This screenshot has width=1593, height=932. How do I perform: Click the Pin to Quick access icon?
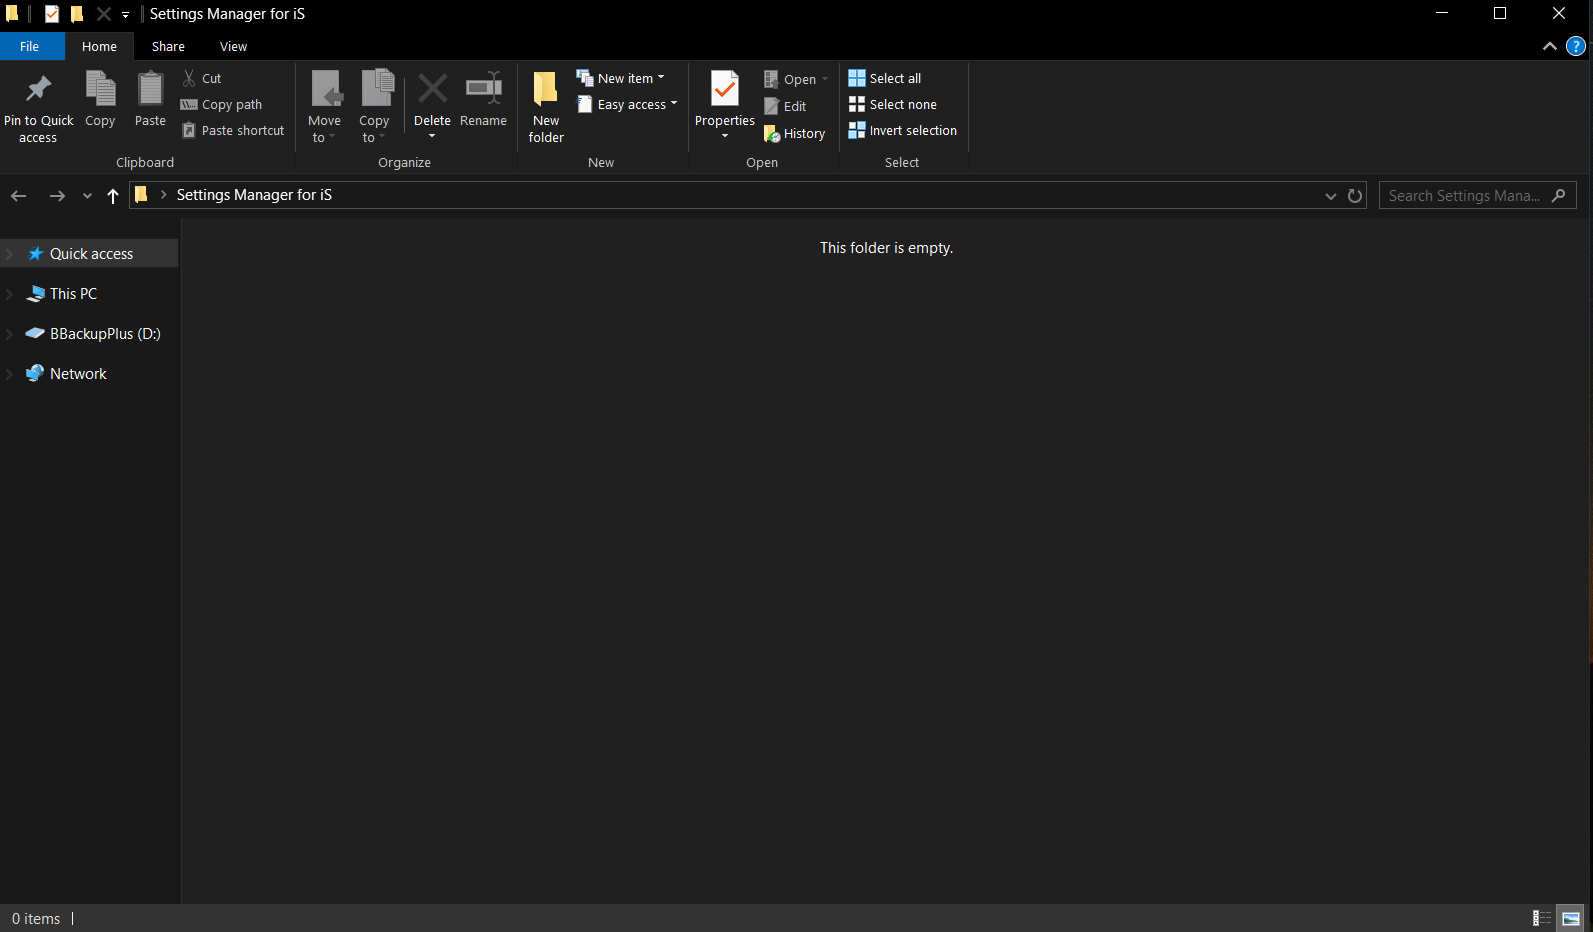point(38,90)
